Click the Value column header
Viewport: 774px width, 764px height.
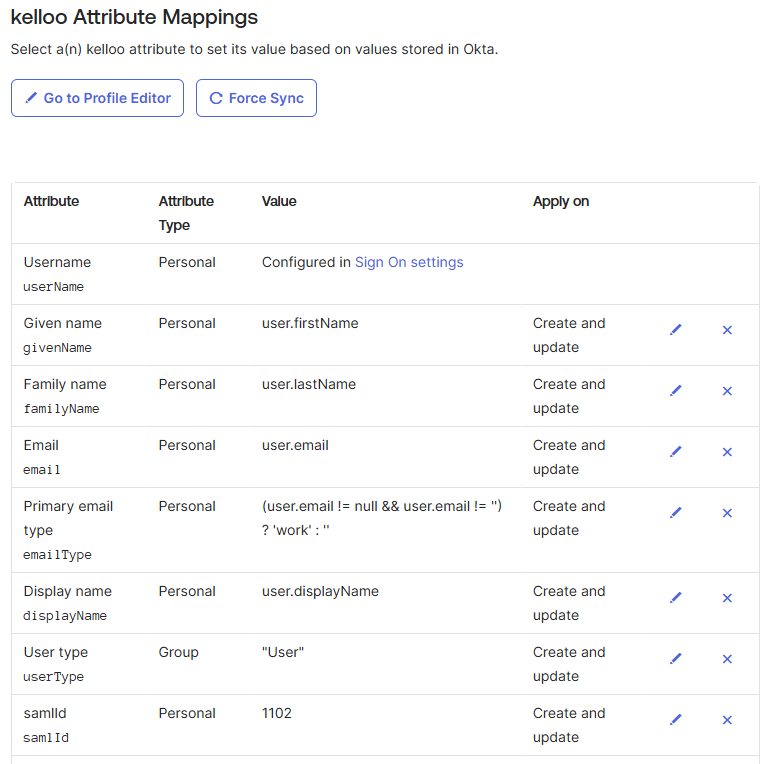tap(279, 201)
